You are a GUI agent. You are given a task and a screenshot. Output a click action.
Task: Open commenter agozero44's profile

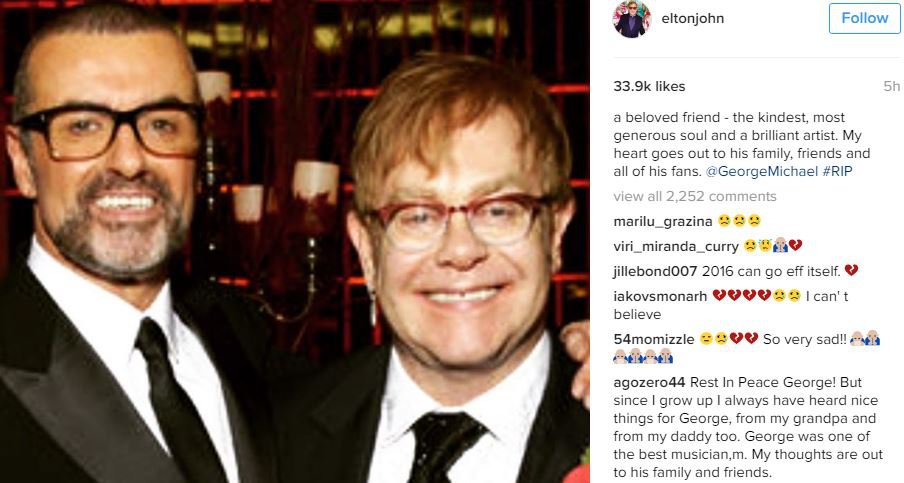649,383
